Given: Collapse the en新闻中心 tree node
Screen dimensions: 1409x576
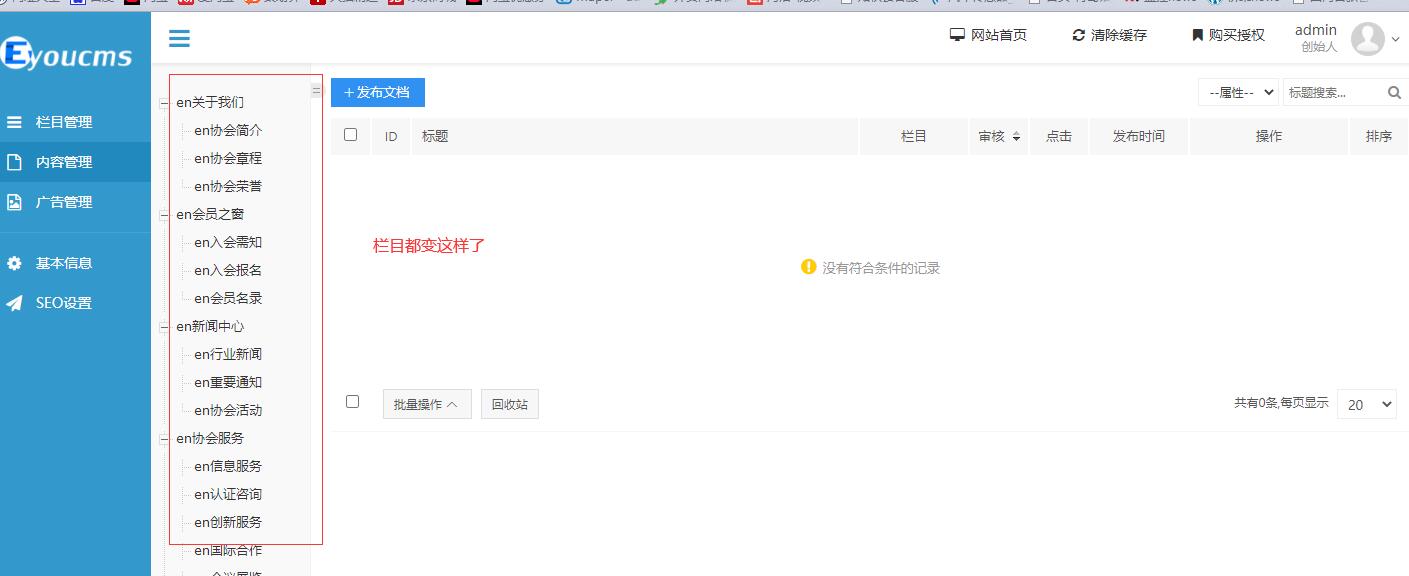Looking at the screenshot, I should tap(165, 326).
